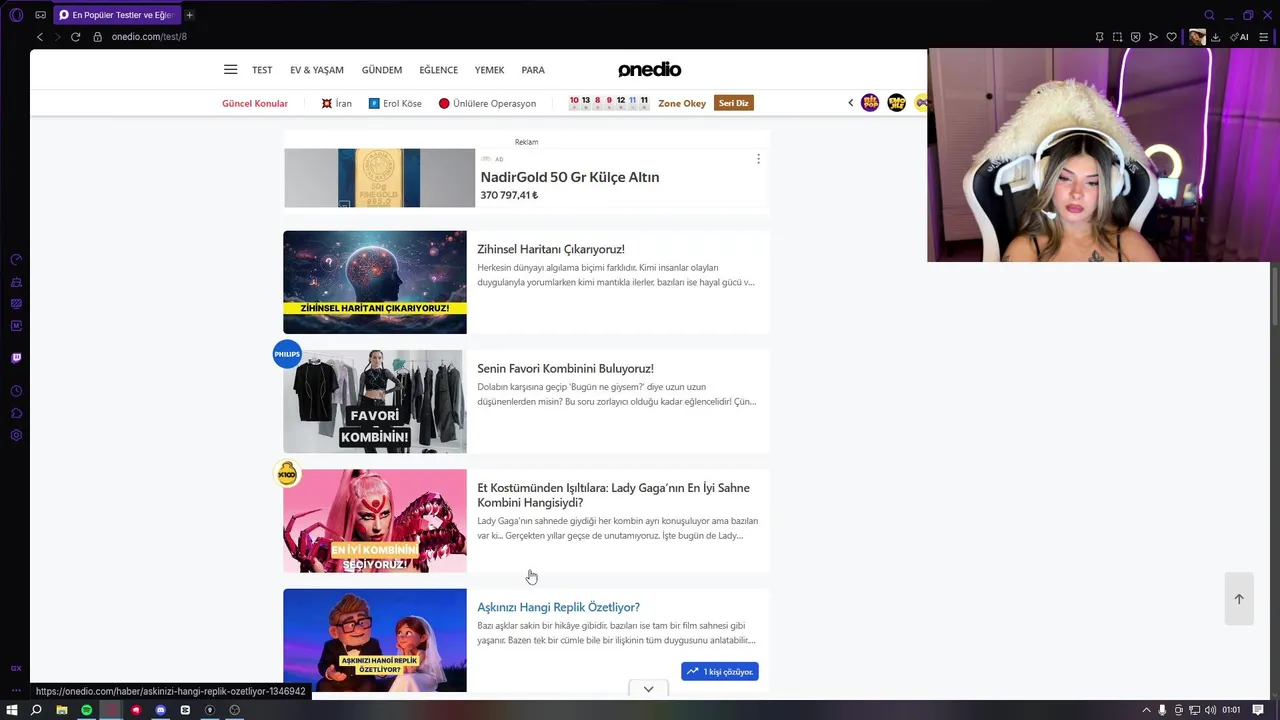Open the onedio hamburger menu

pyautogui.click(x=230, y=70)
